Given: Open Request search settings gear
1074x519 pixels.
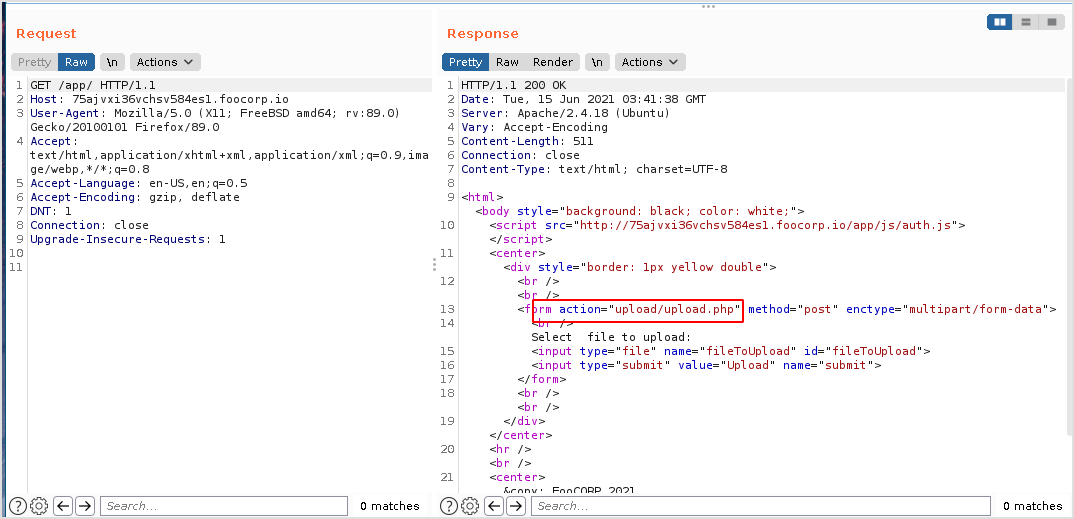Looking at the screenshot, I should 39,506.
